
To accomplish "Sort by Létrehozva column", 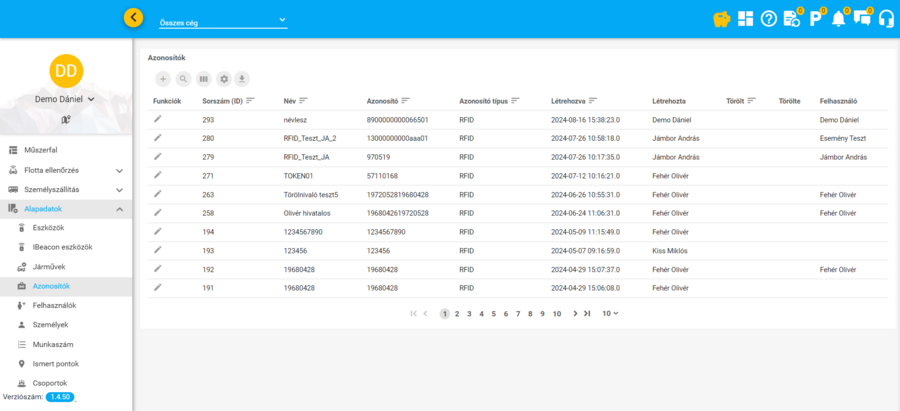I will pos(593,100).
